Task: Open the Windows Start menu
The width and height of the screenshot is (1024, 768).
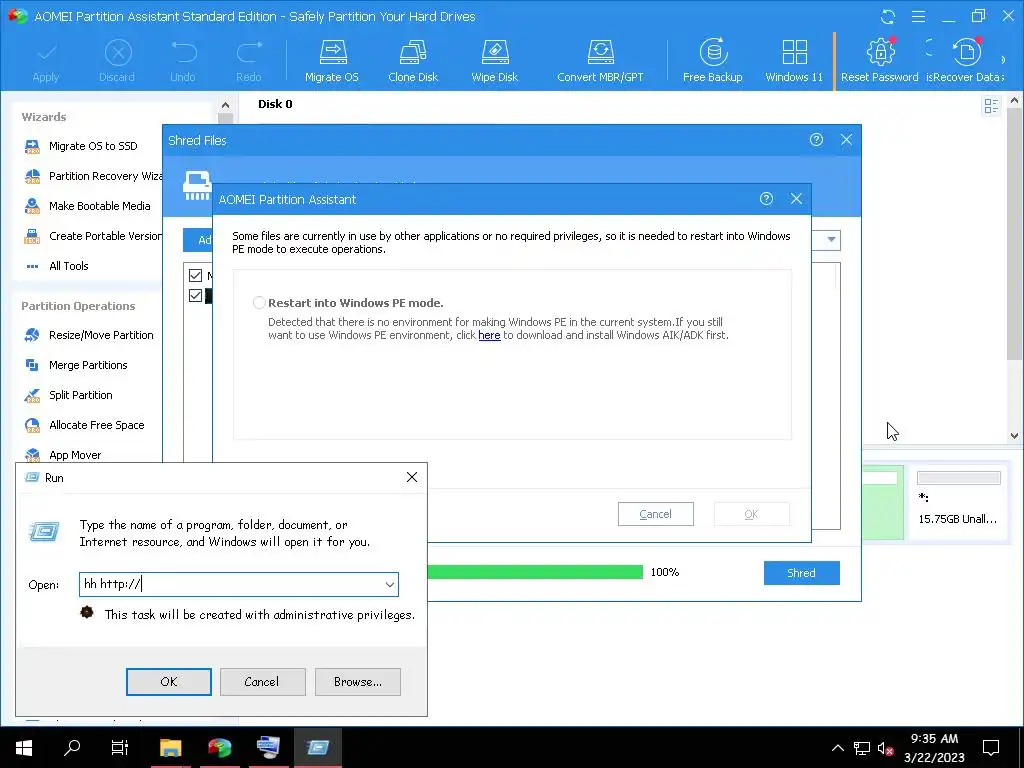Action: [x=24, y=747]
